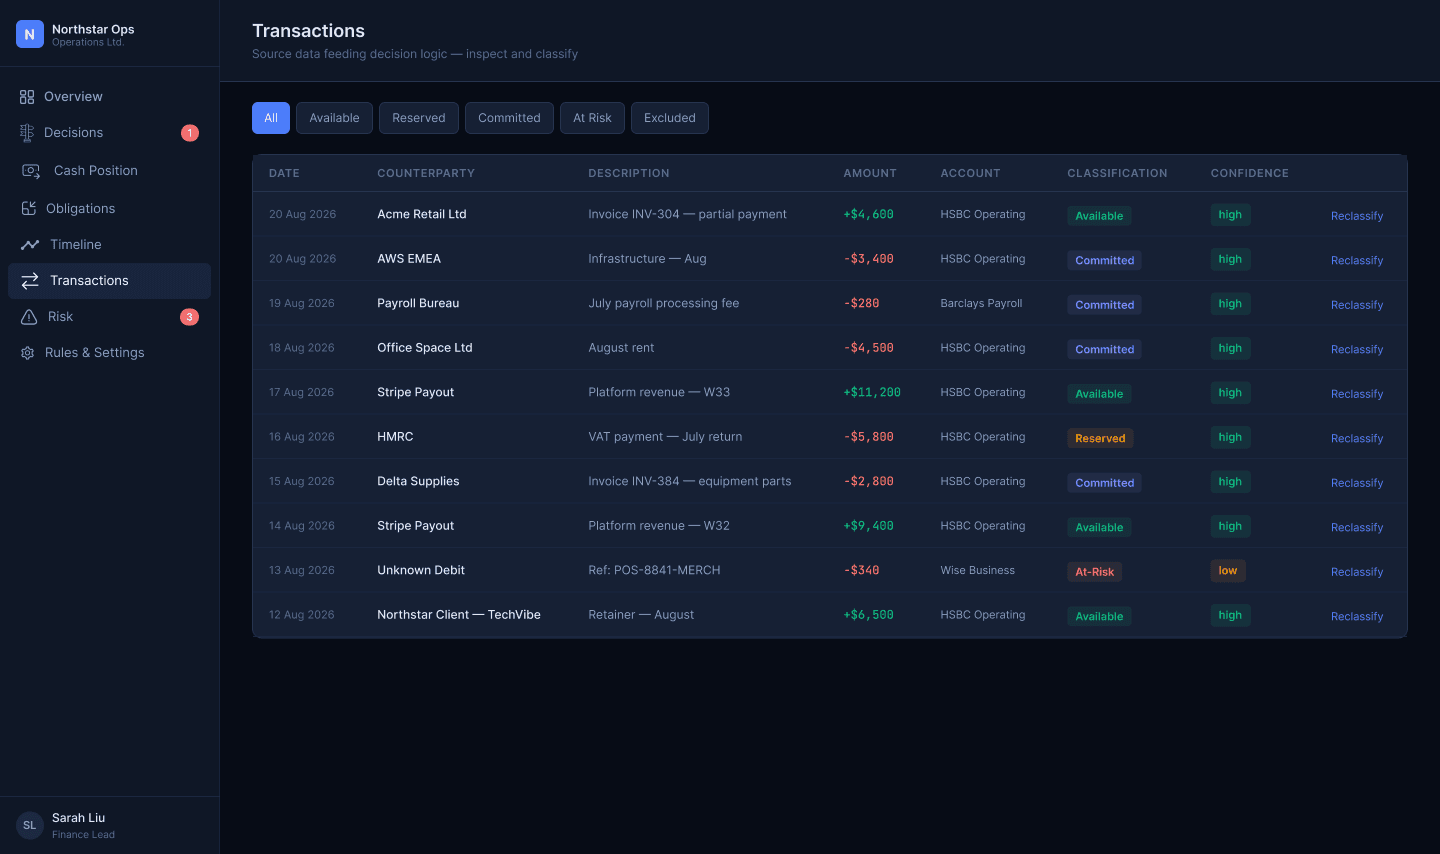The image size is (1440, 854).
Task: Click the Date column header
Action: (x=284, y=173)
